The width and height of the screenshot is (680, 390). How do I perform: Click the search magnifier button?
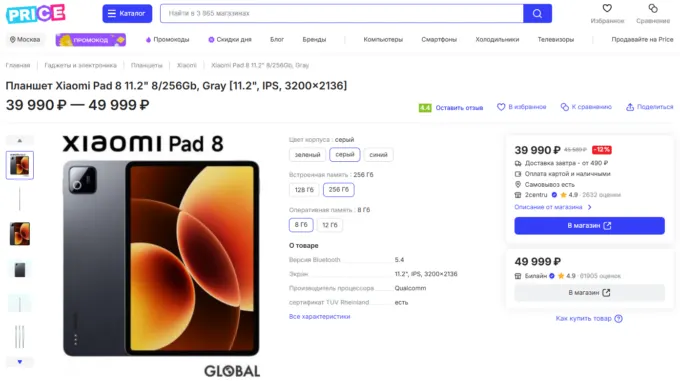coord(537,13)
